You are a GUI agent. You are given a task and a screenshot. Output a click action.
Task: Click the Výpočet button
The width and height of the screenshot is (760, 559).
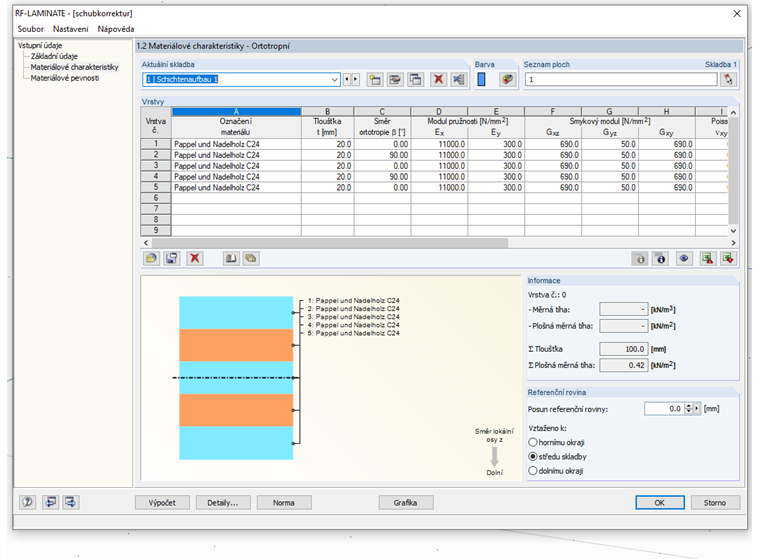[x=162, y=502]
